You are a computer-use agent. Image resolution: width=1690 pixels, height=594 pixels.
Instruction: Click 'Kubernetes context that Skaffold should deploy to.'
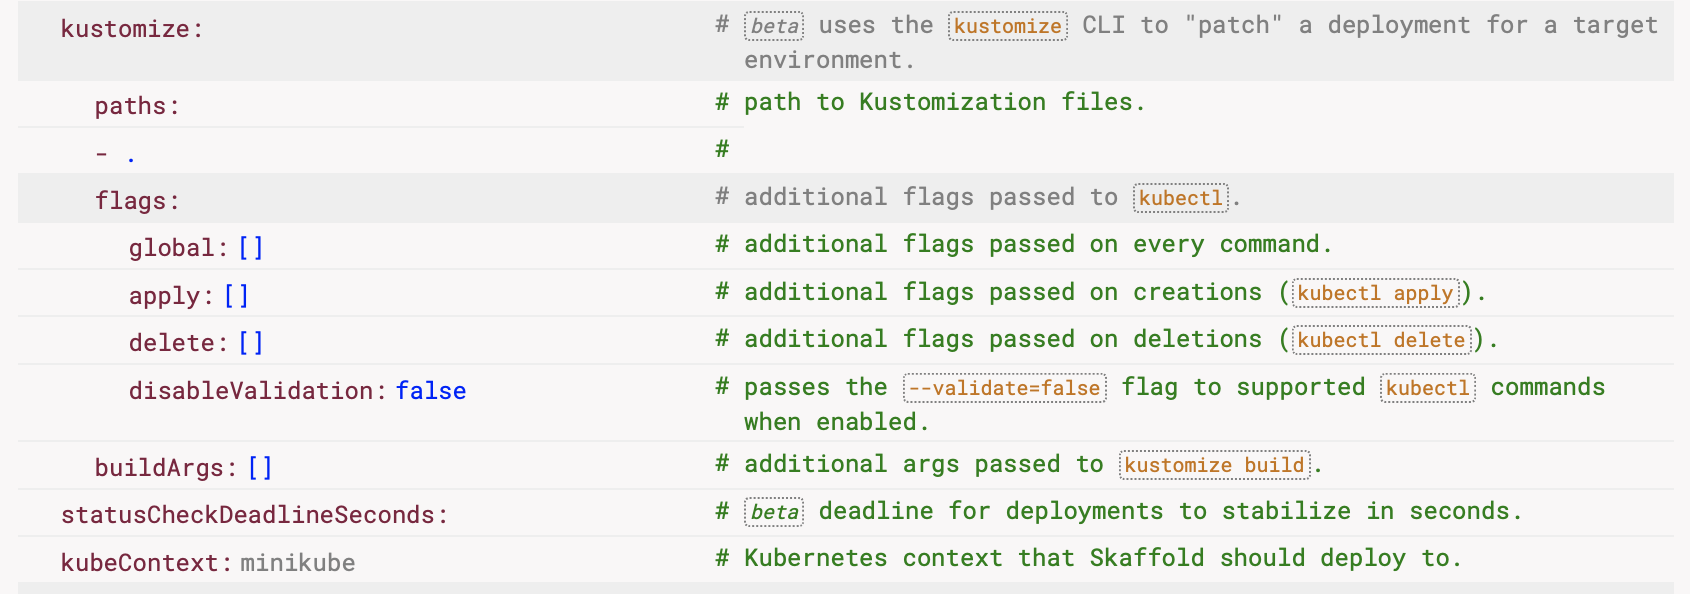pos(1103,558)
